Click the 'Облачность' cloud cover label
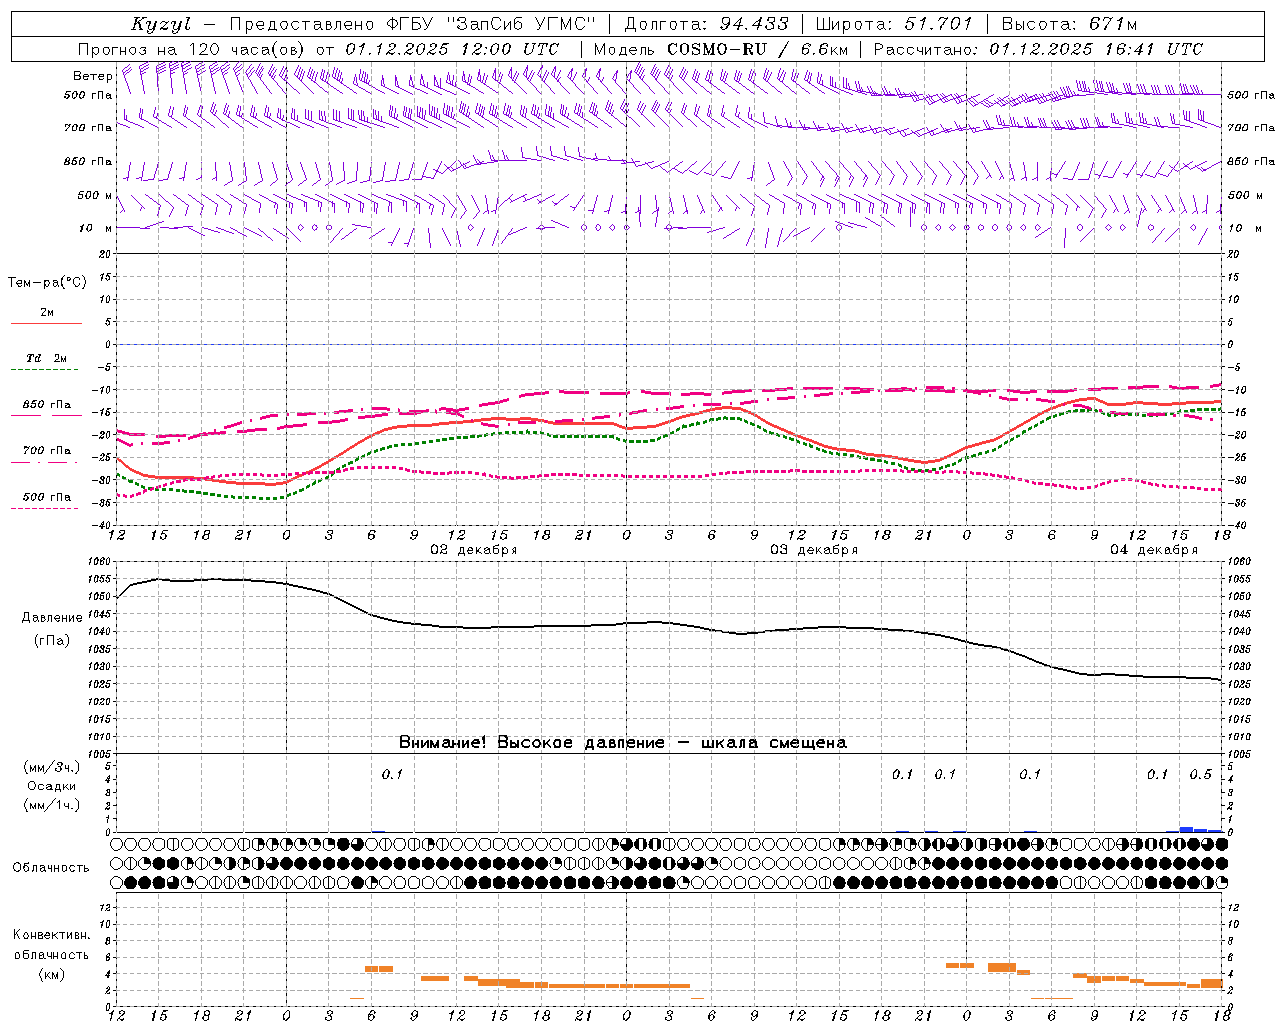The height and width of the screenshot is (1024, 1280). (x=51, y=868)
